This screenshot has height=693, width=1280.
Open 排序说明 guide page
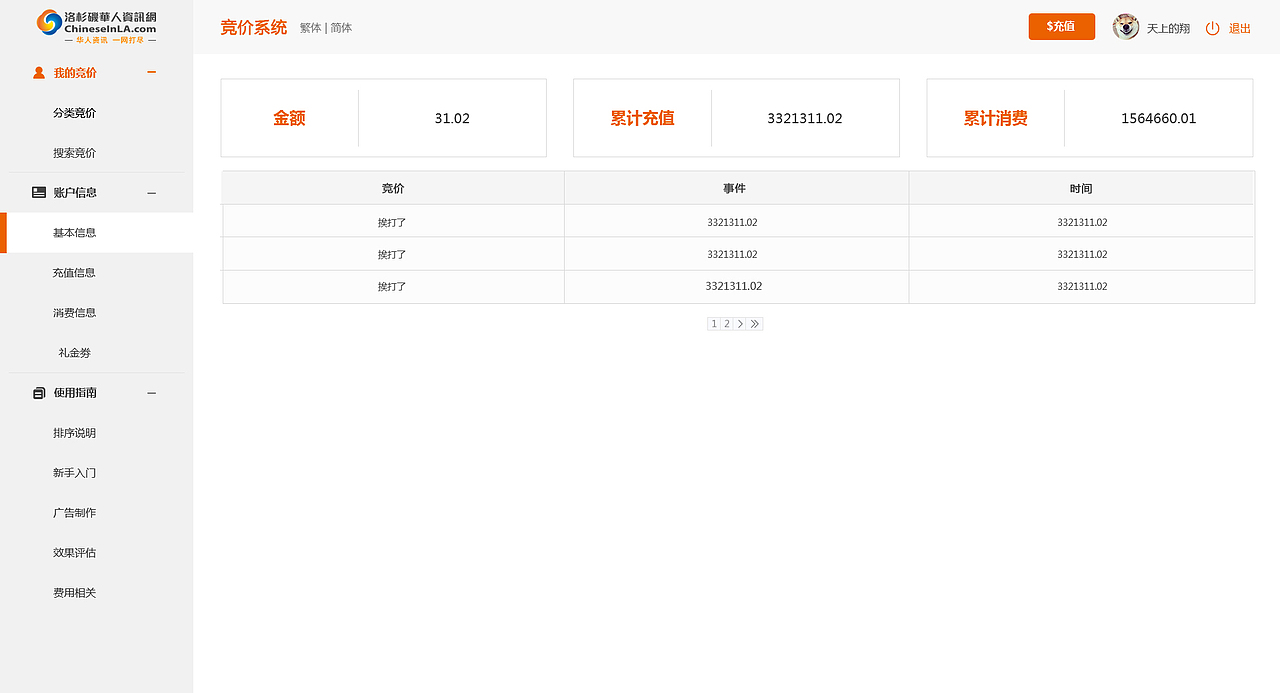[x=75, y=433]
